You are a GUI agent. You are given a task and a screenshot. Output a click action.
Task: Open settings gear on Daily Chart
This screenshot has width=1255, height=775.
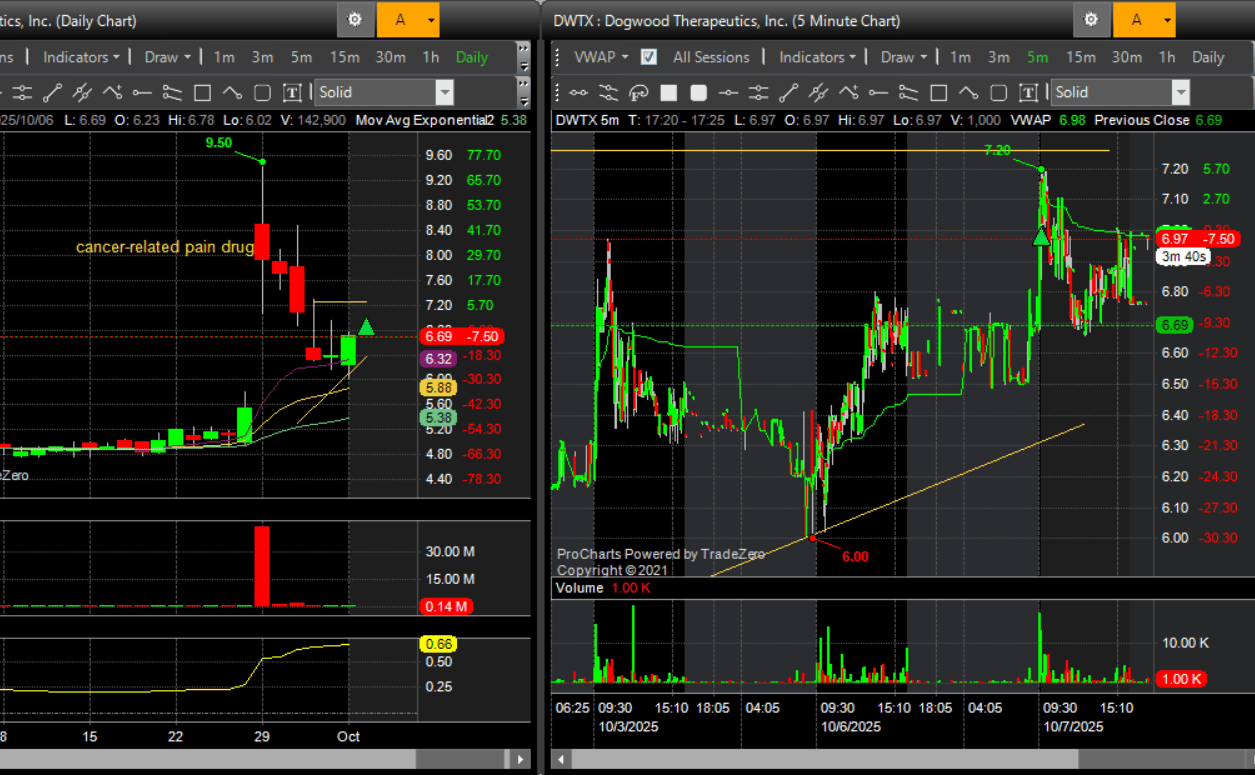355,20
